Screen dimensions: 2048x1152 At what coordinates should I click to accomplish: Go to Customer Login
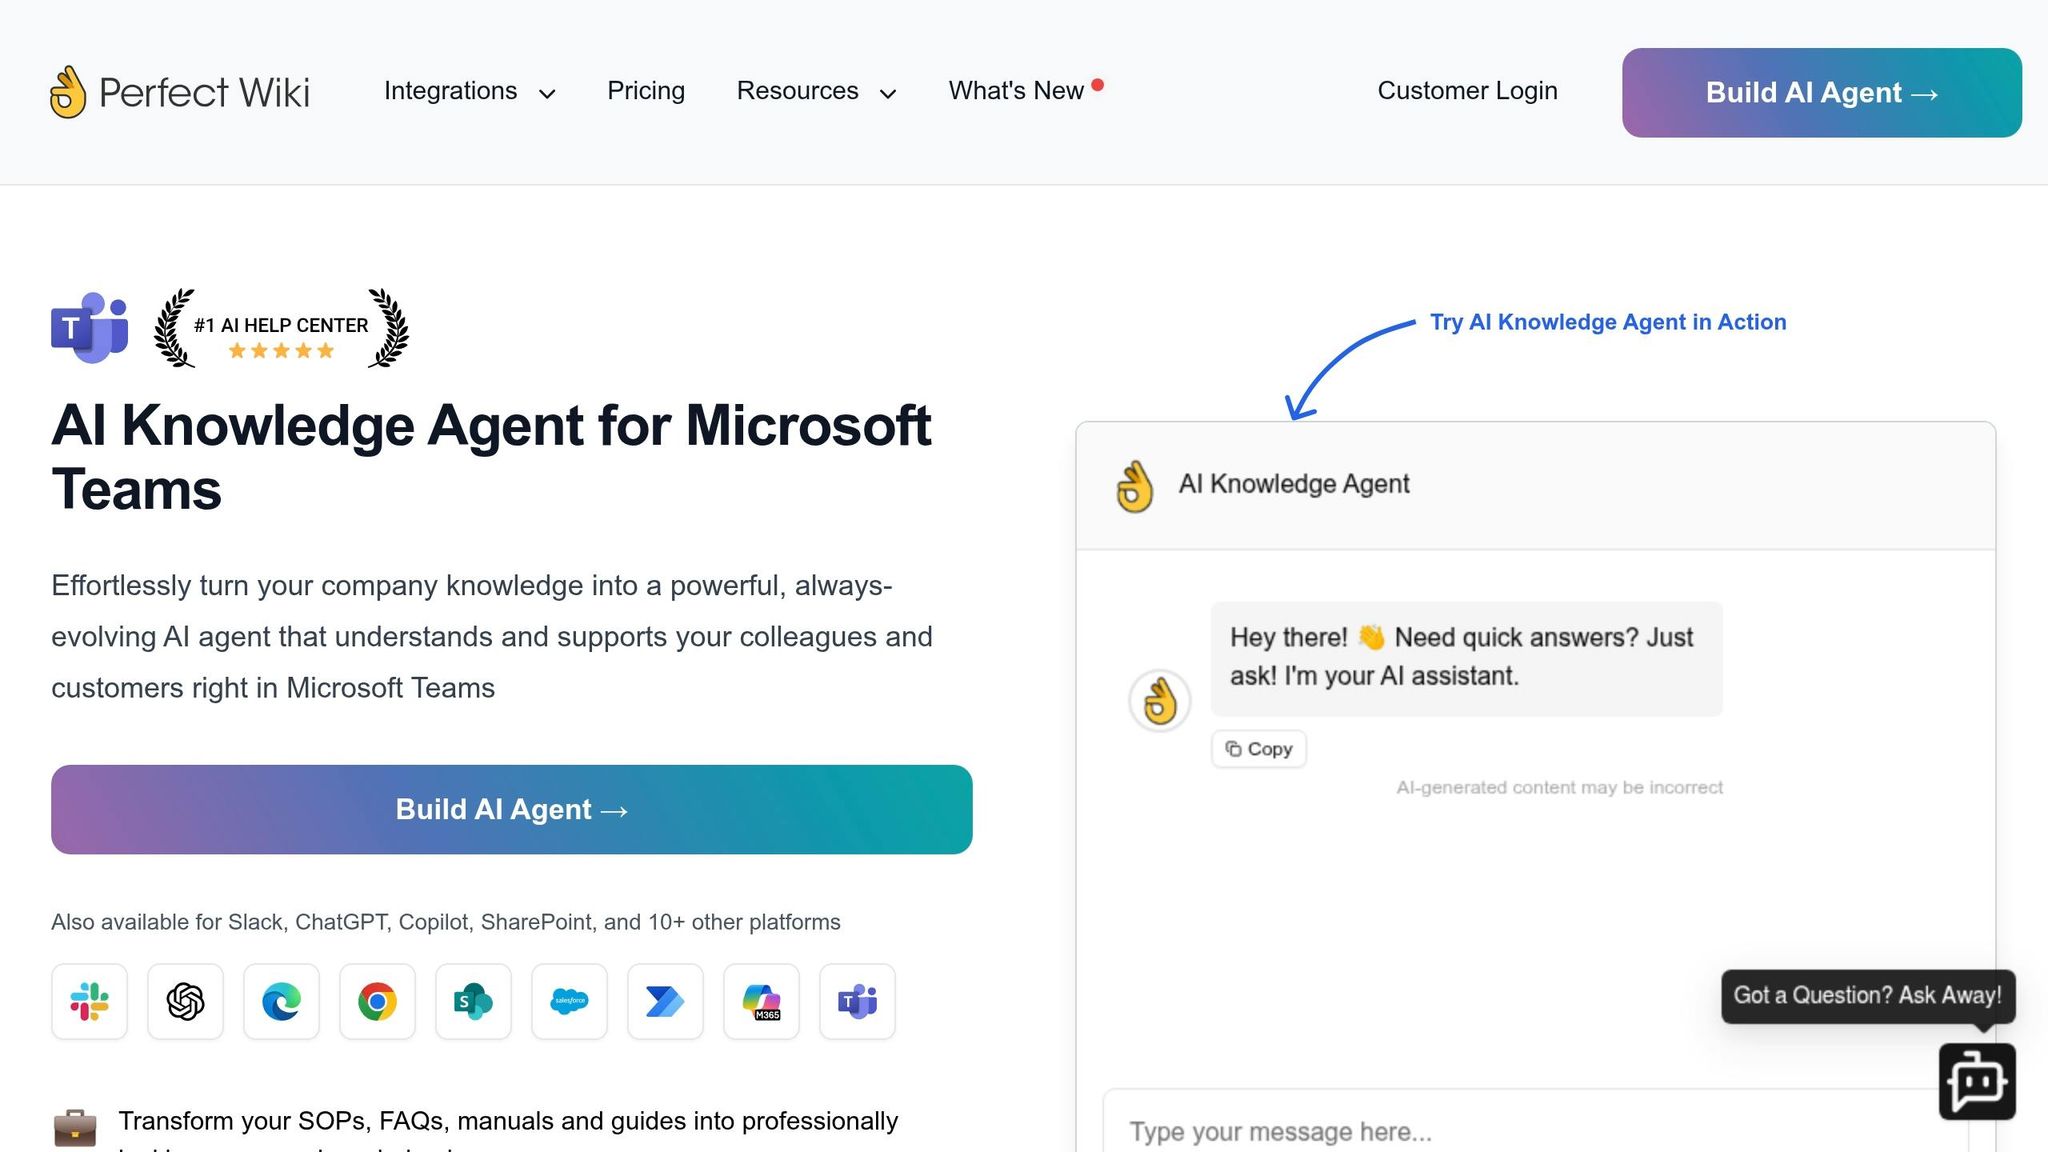pos(1467,91)
